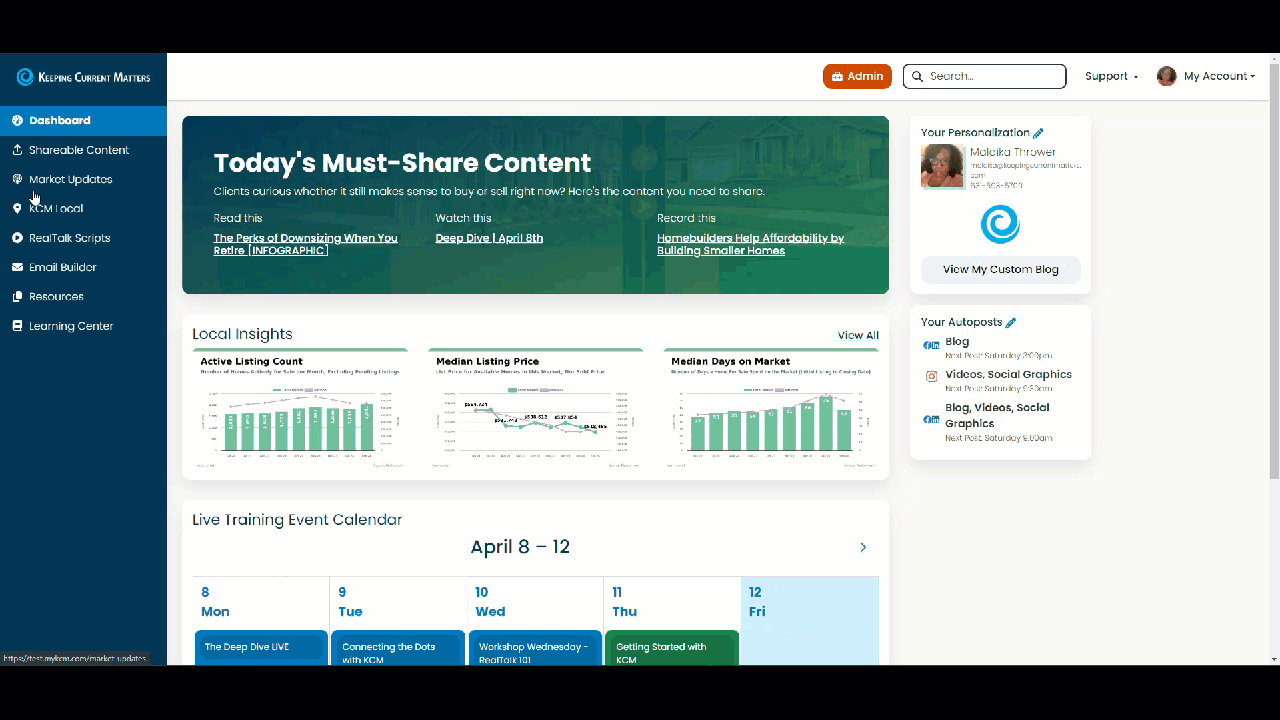This screenshot has width=1280, height=720.
Task: Click the scrollbar down arrow
Action: click(x=1273, y=659)
